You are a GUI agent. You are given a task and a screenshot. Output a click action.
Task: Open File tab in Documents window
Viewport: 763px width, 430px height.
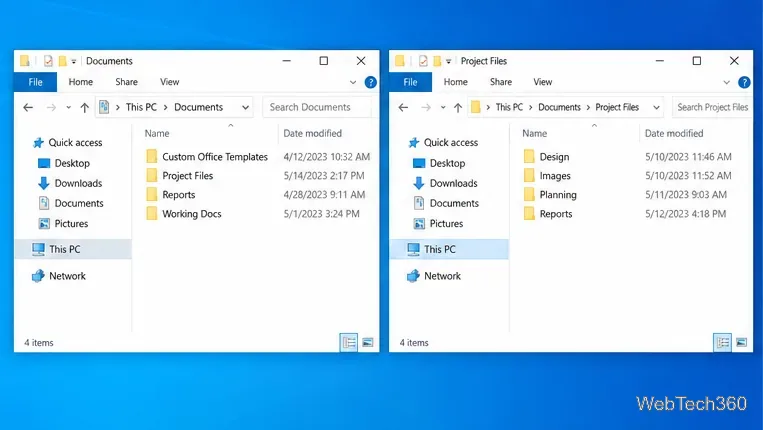point(36,82)
